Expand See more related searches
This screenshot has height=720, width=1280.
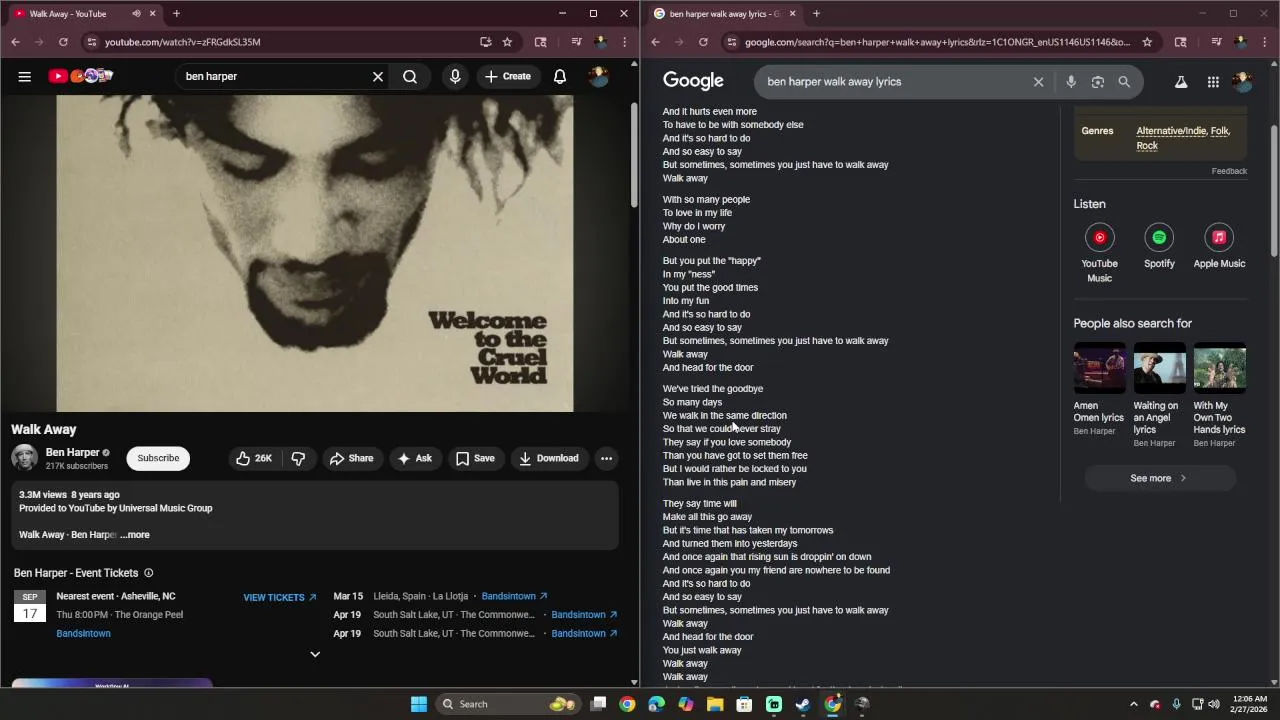click(1160, 478)
